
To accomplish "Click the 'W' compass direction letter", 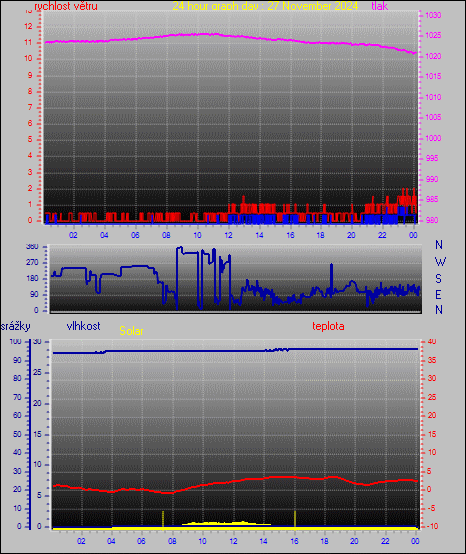I will (440, 262).
